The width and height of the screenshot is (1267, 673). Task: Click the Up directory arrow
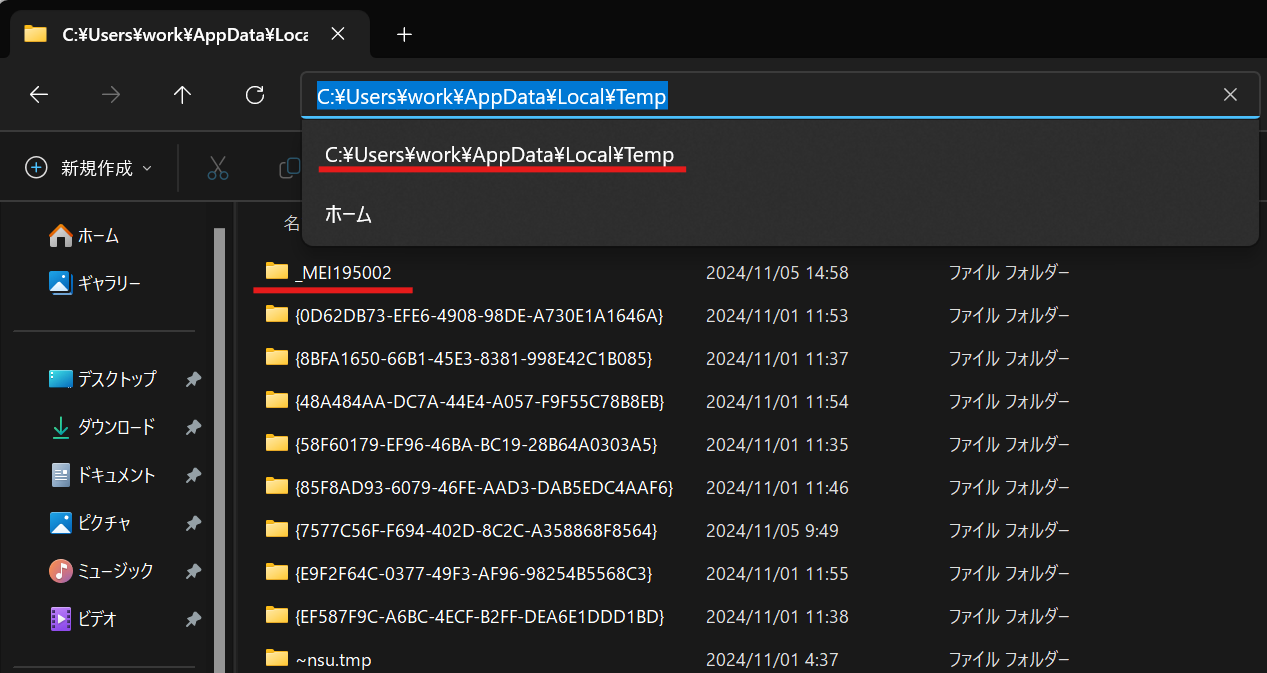(x=182, y=95)
